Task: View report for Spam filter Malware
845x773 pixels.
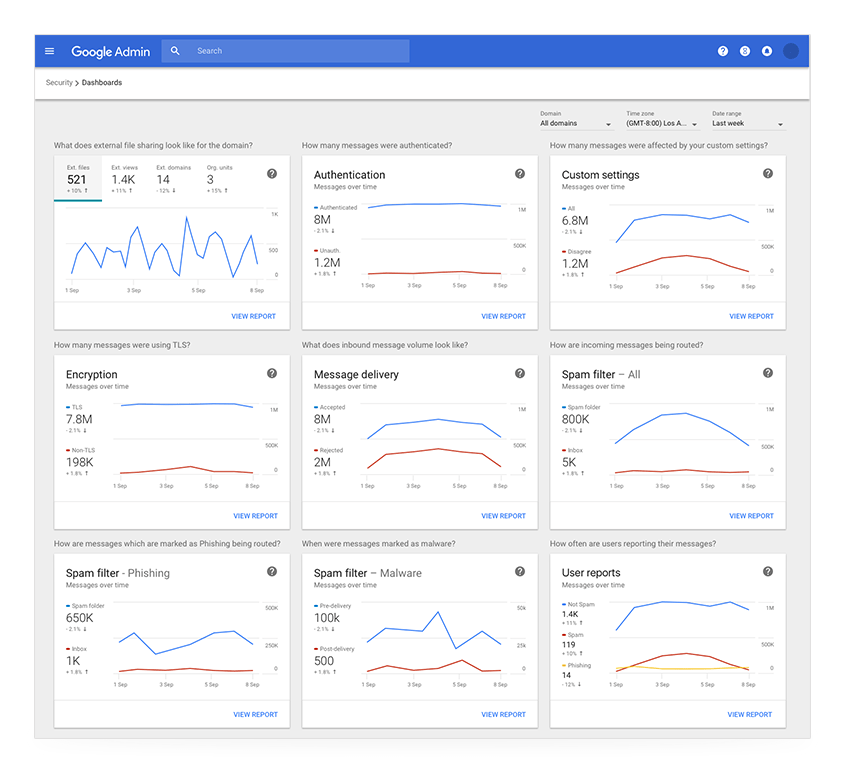Action: click(503, 715)
